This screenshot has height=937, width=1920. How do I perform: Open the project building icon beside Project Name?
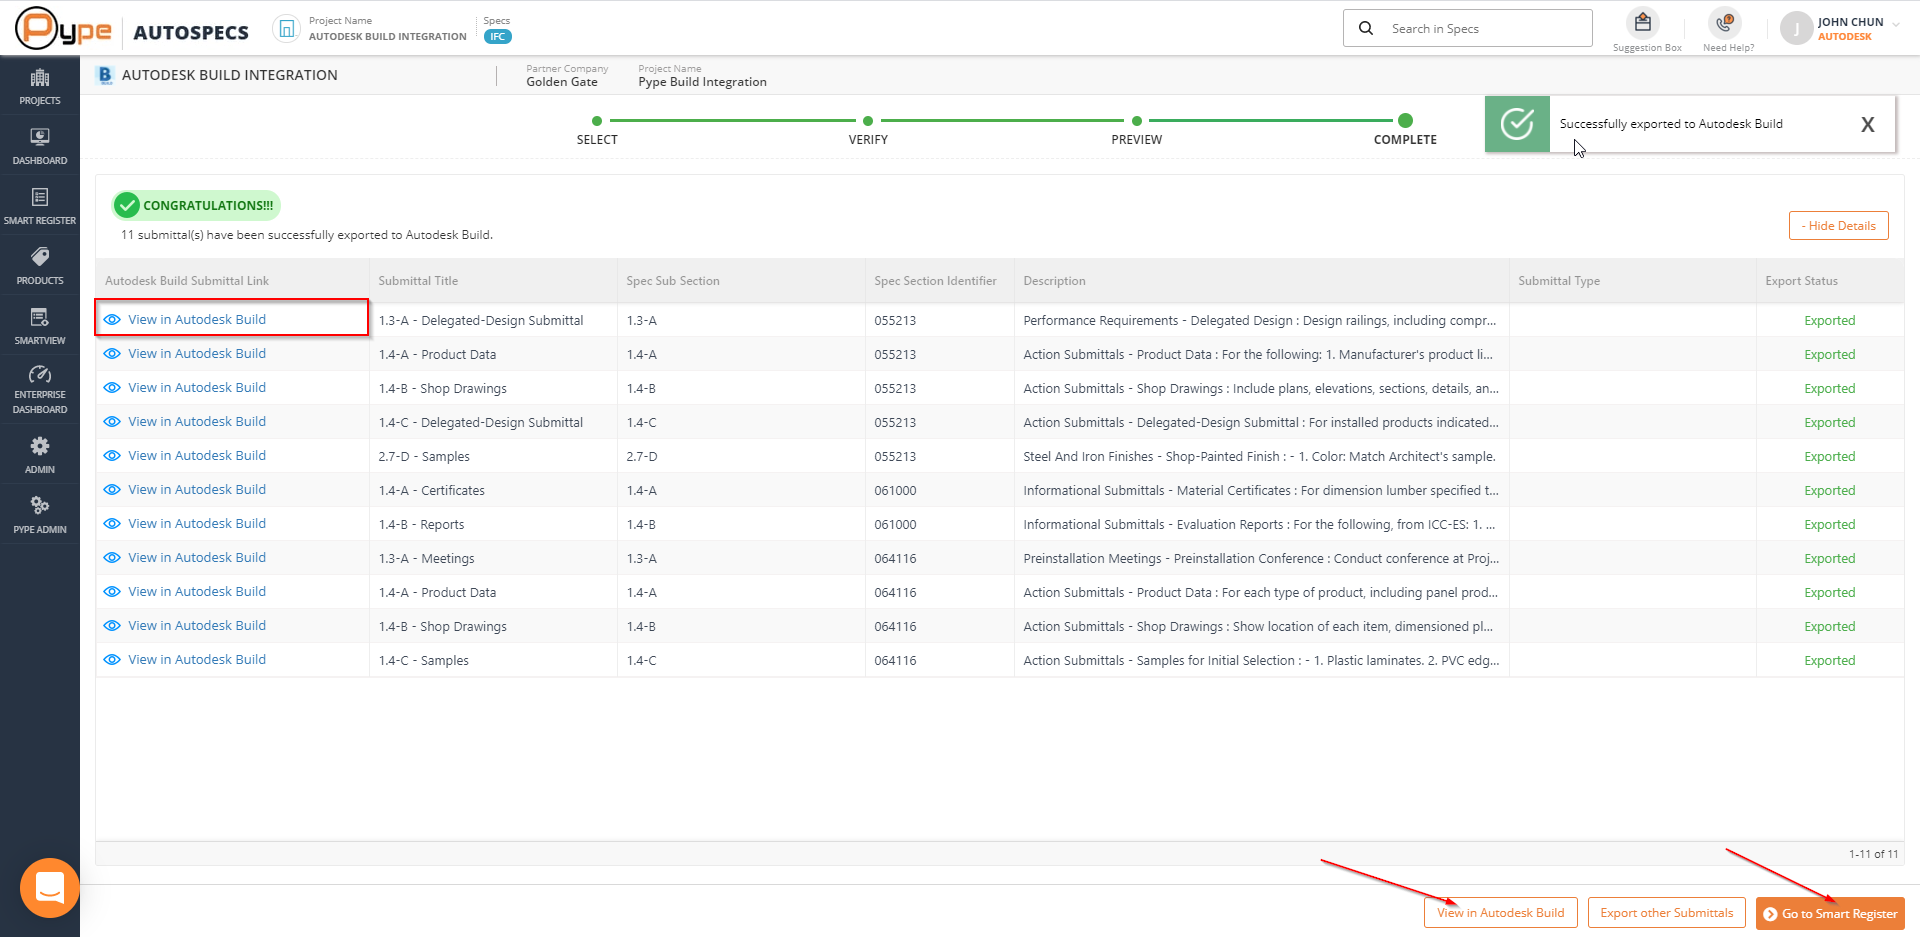point(287,29)
